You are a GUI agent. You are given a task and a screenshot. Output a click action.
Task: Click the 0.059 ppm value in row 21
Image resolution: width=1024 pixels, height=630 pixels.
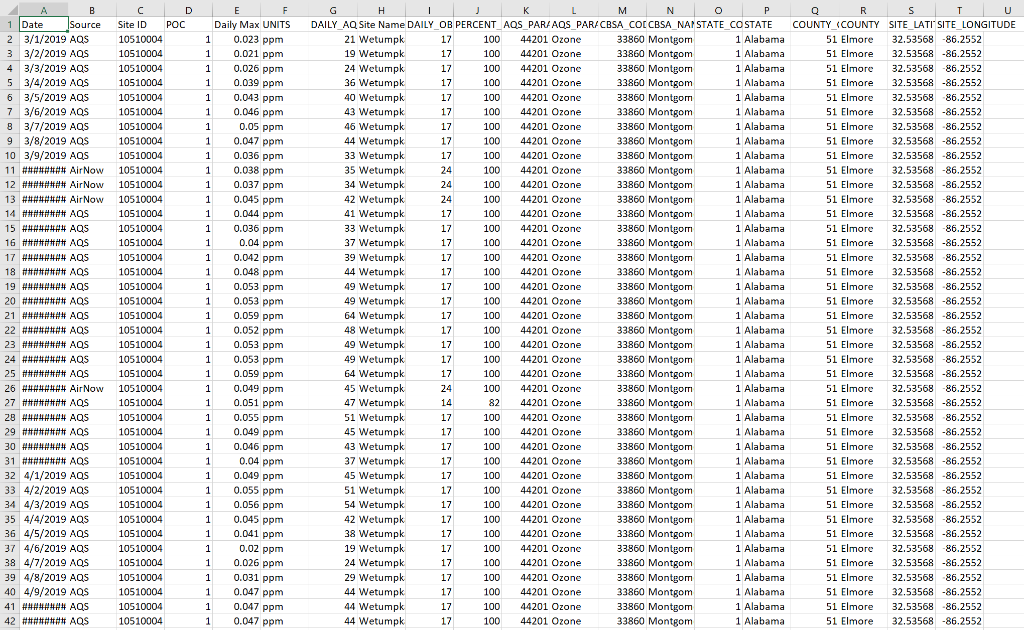click(x=243, y=315)
